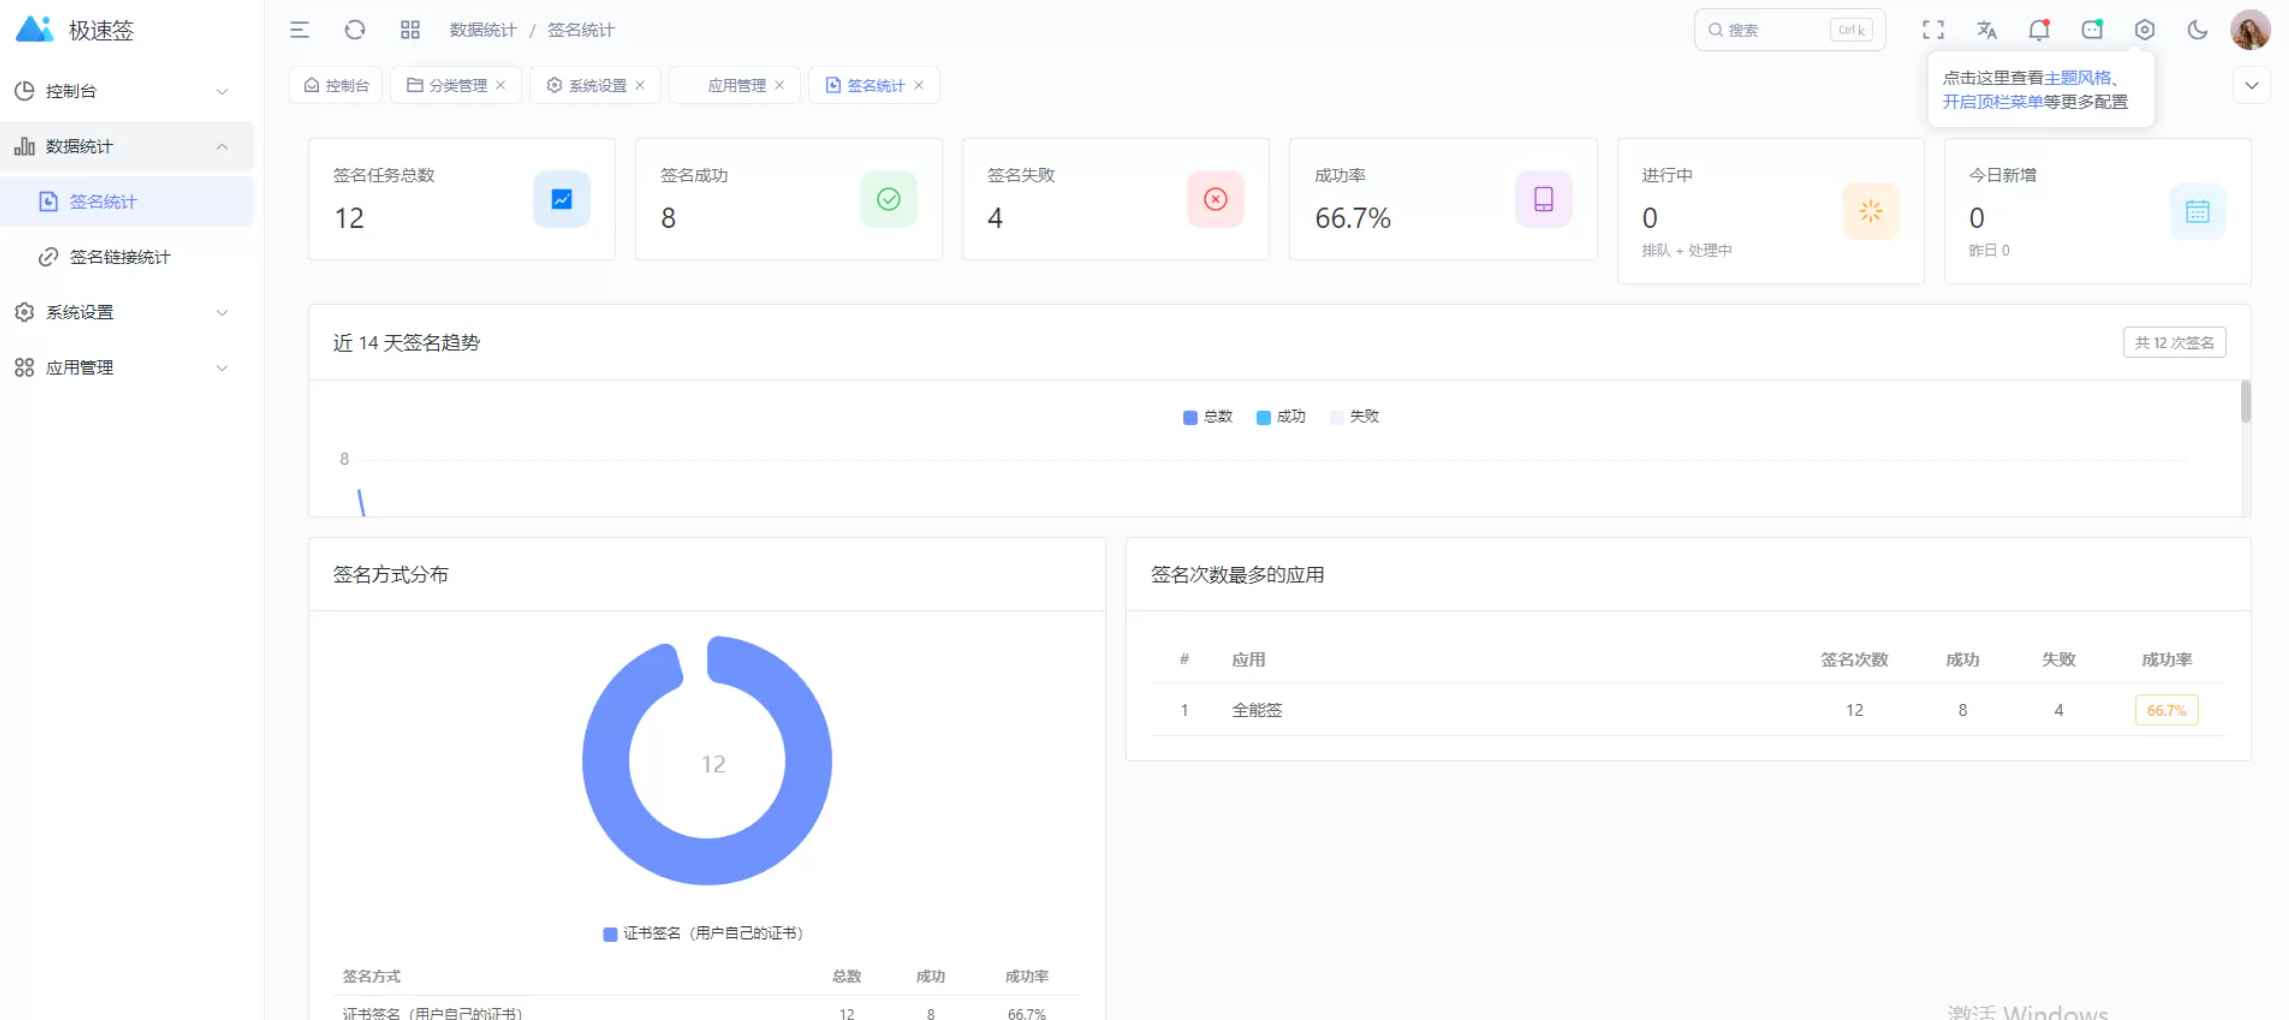Select 签名链接统计 in the sidebar
Screen dimensions: 2289x1020
click(x=127, y=257)
